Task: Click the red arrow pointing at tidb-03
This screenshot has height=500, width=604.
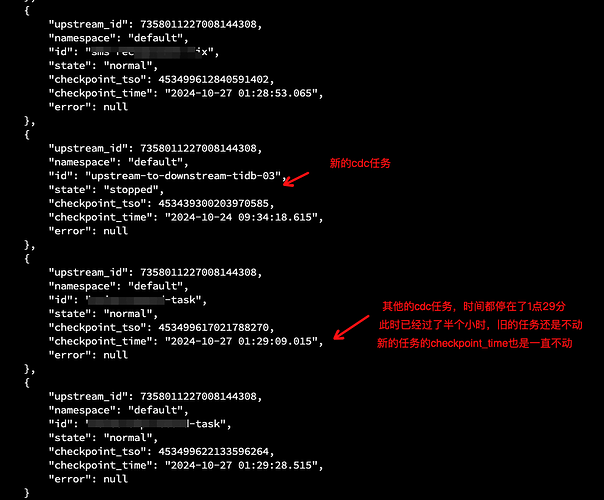Action: 296,179
